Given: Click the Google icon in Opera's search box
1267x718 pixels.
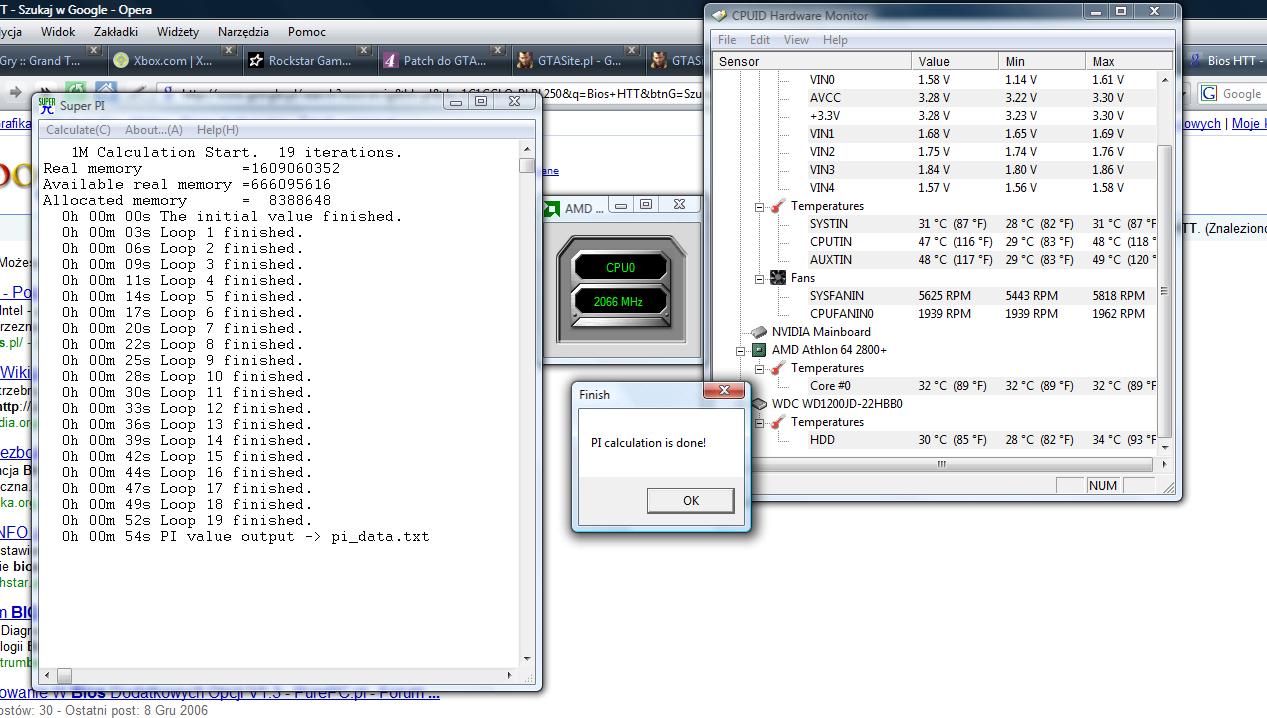Looking at the screenshot, I should pyautogui.click(x=1210, y=93).
